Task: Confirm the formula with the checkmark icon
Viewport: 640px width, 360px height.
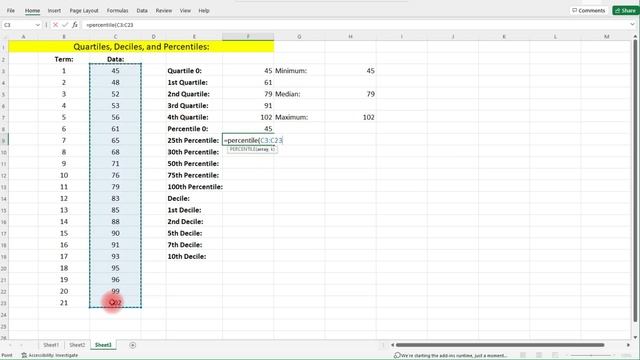Action: (x=65, y=25)
